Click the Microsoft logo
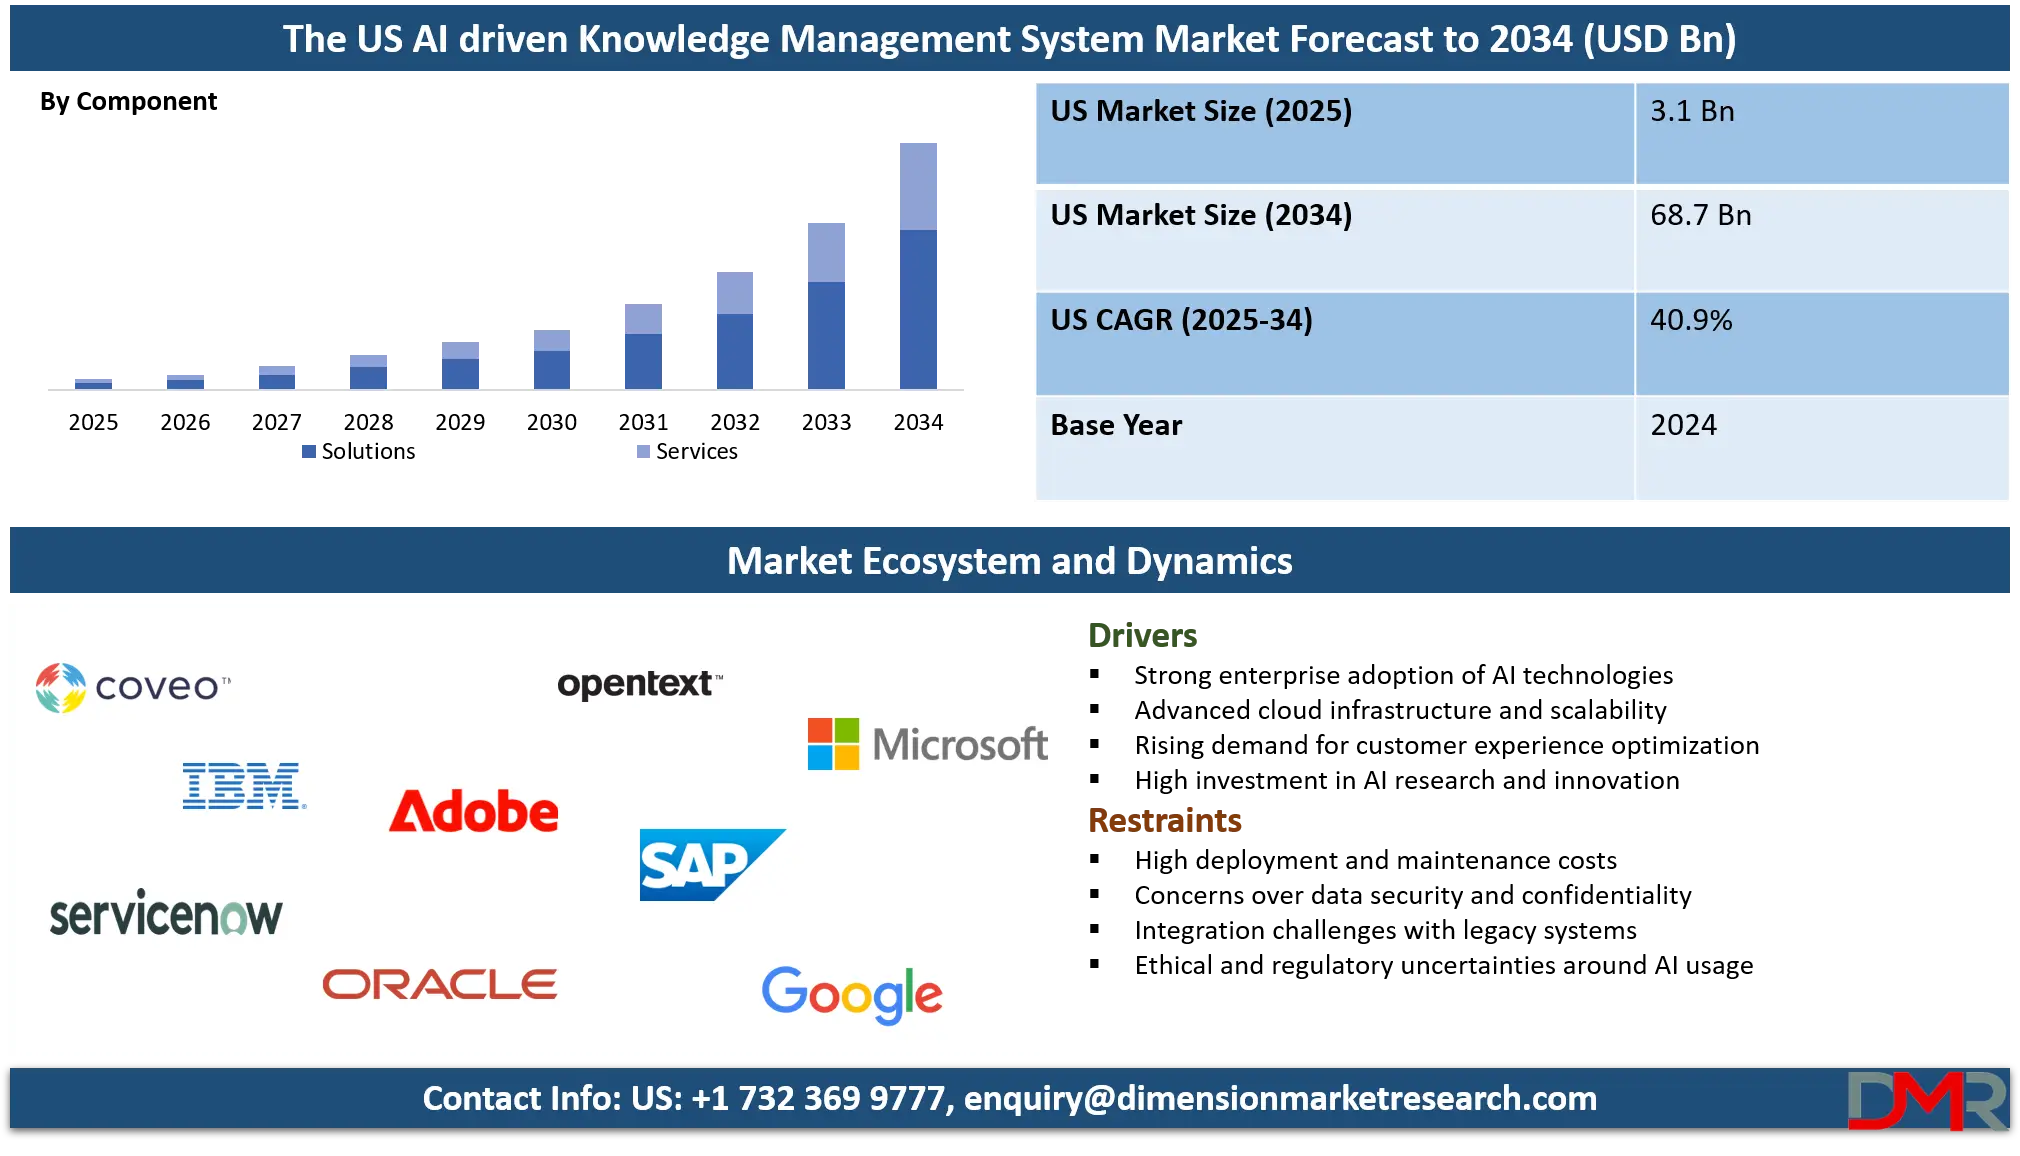2020x1156 pixels. coord(928,744)
